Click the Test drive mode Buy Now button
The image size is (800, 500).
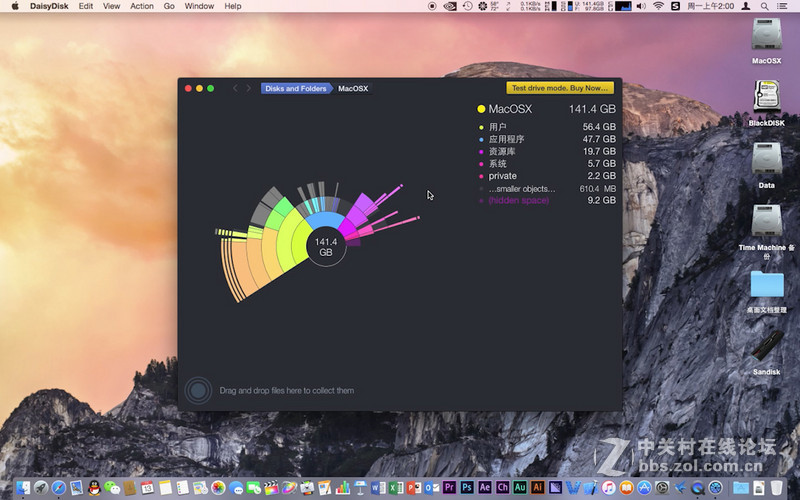coord(560,88)
